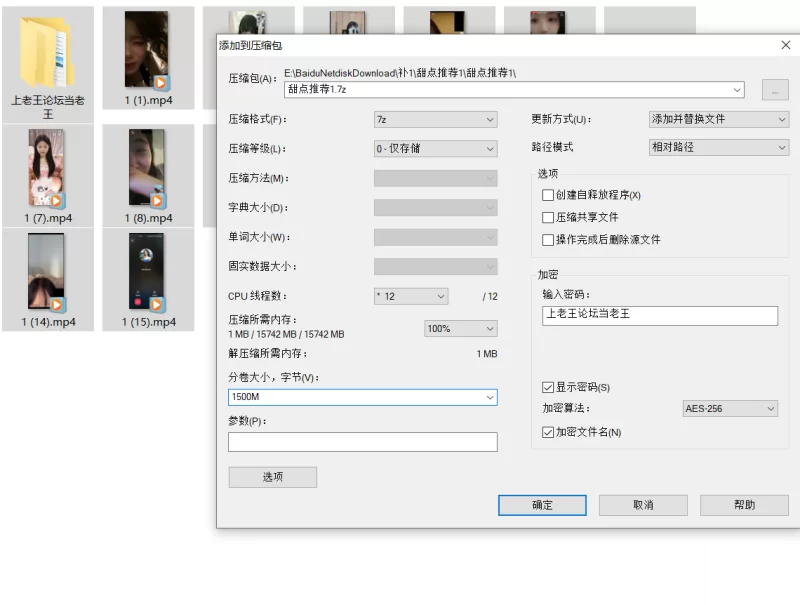Select the 1 (8).mp4 video file
This screenshot has height=605, width=800.
148,175
